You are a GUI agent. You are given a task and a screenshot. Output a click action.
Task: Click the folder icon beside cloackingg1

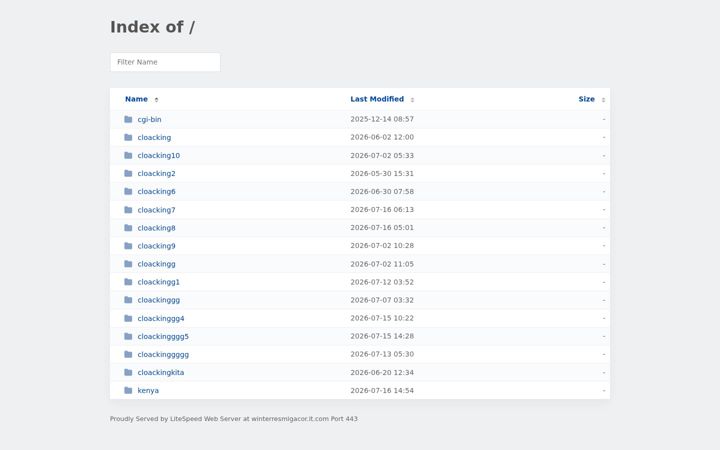coord(128,282)
